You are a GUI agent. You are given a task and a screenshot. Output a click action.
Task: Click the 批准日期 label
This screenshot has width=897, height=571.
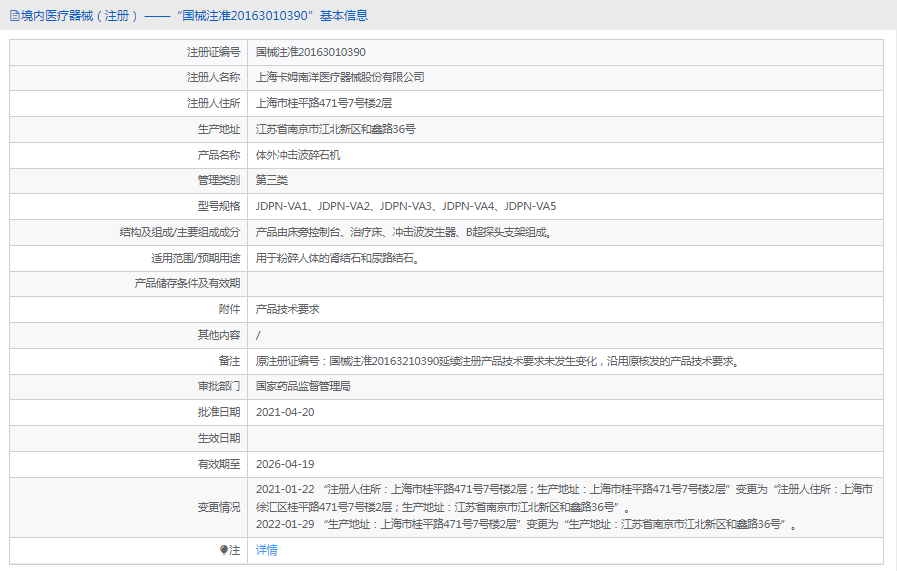tap(219, 412)
